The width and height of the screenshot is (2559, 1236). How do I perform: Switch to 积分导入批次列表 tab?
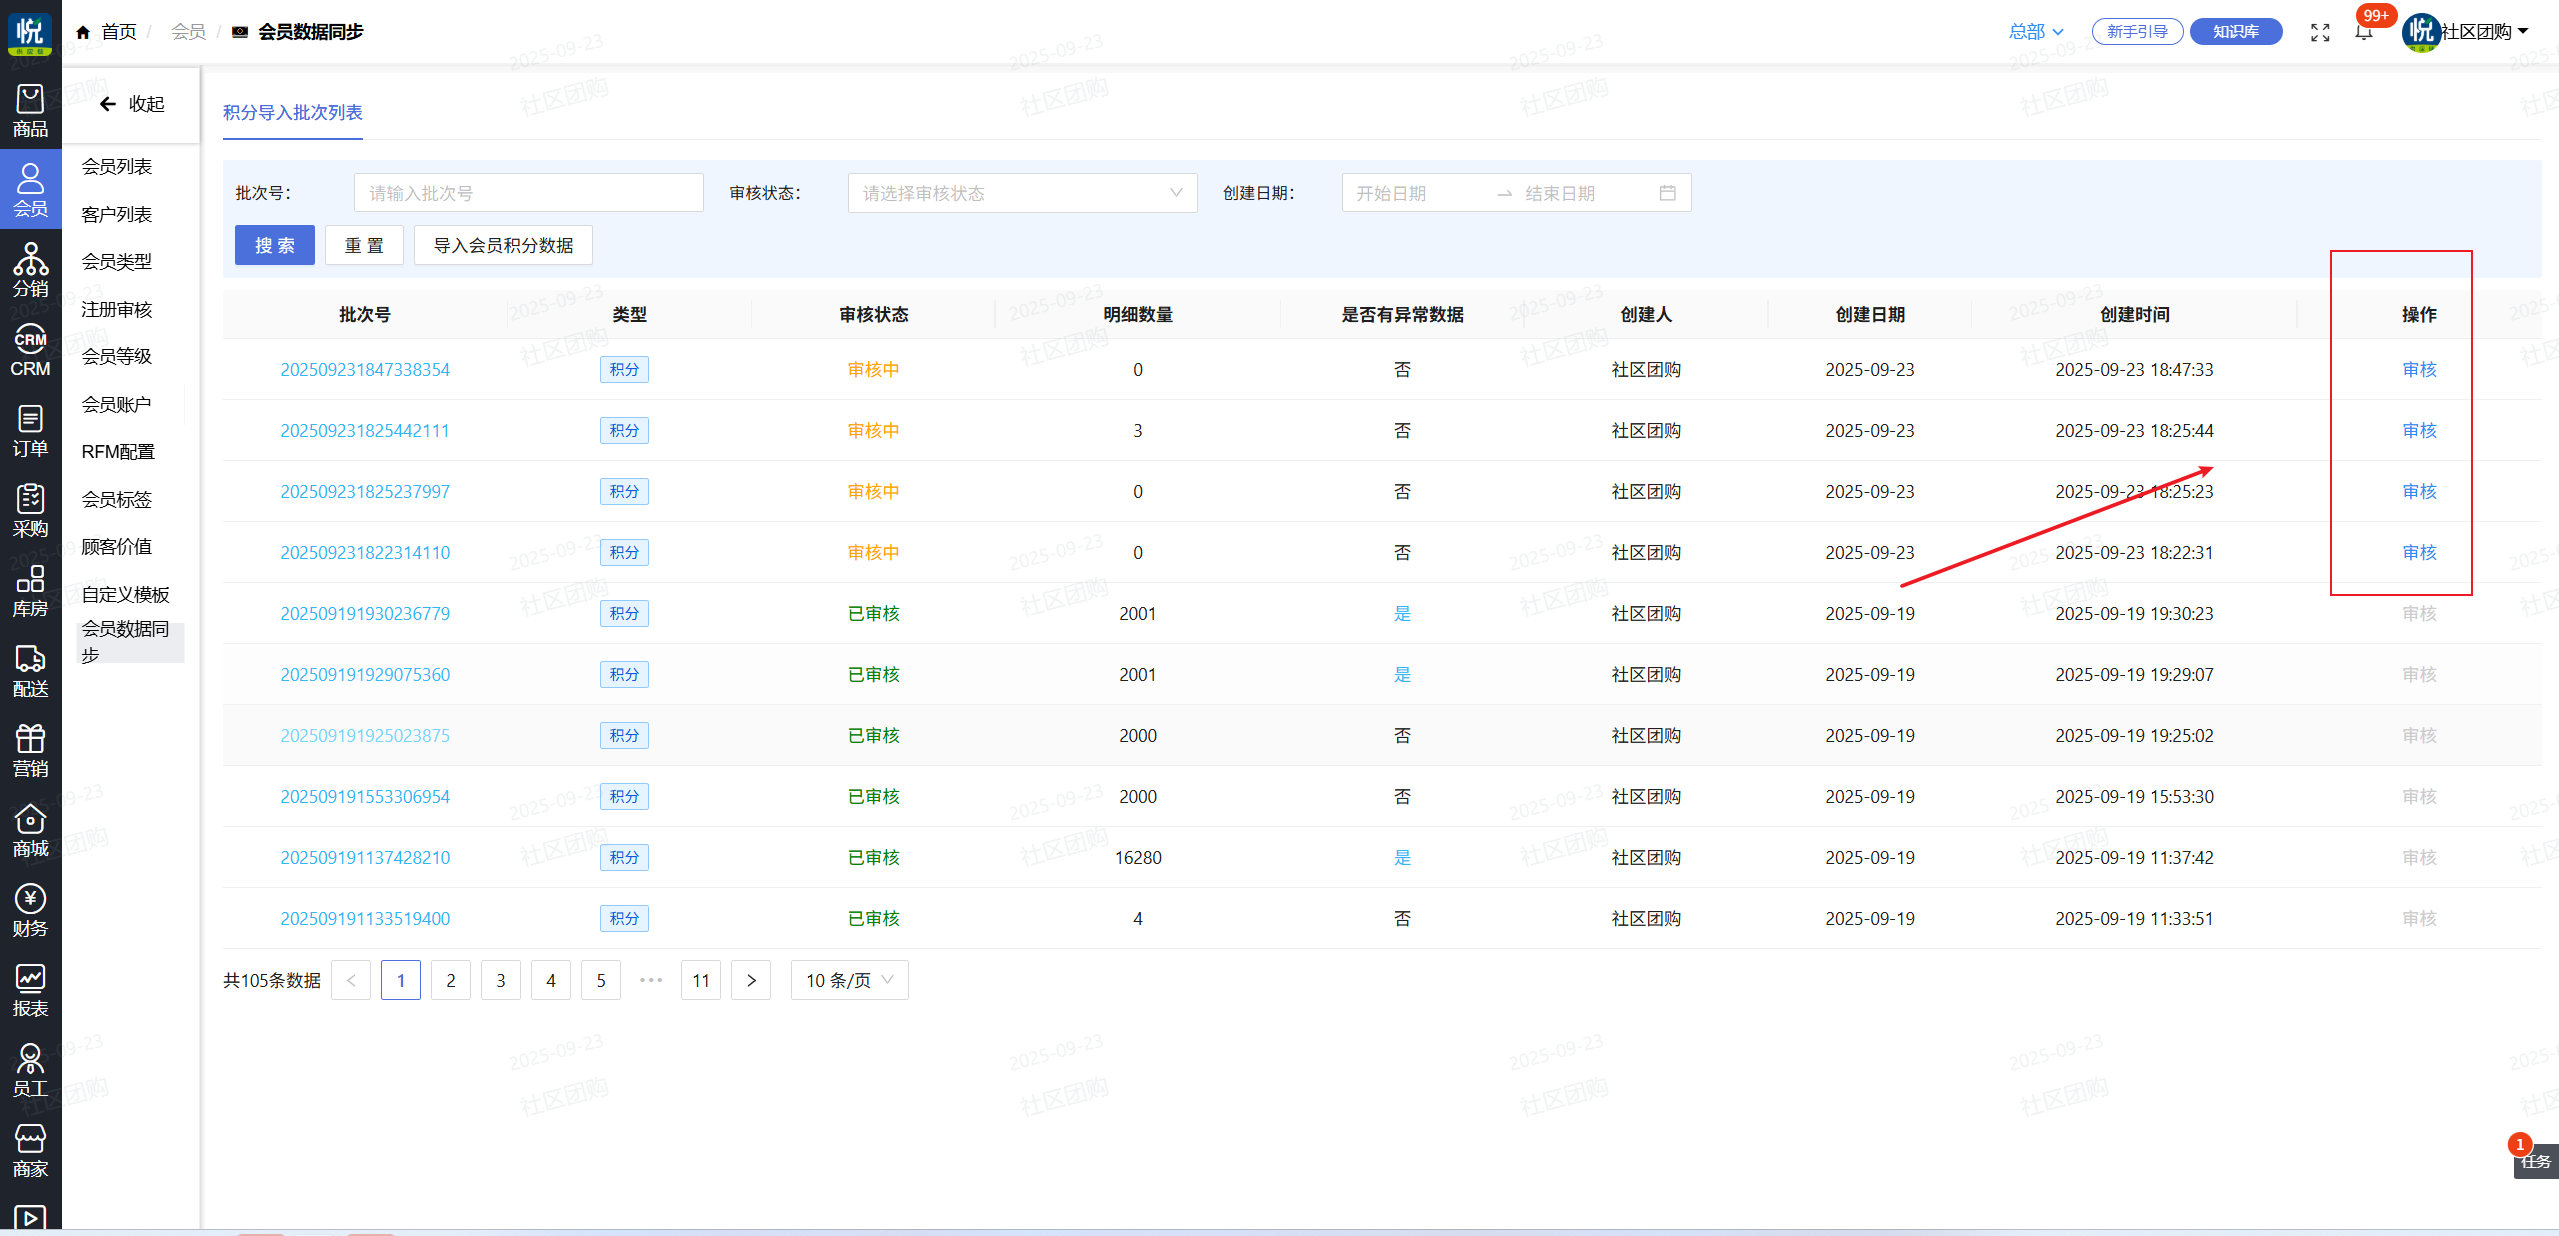click(292, 112)
